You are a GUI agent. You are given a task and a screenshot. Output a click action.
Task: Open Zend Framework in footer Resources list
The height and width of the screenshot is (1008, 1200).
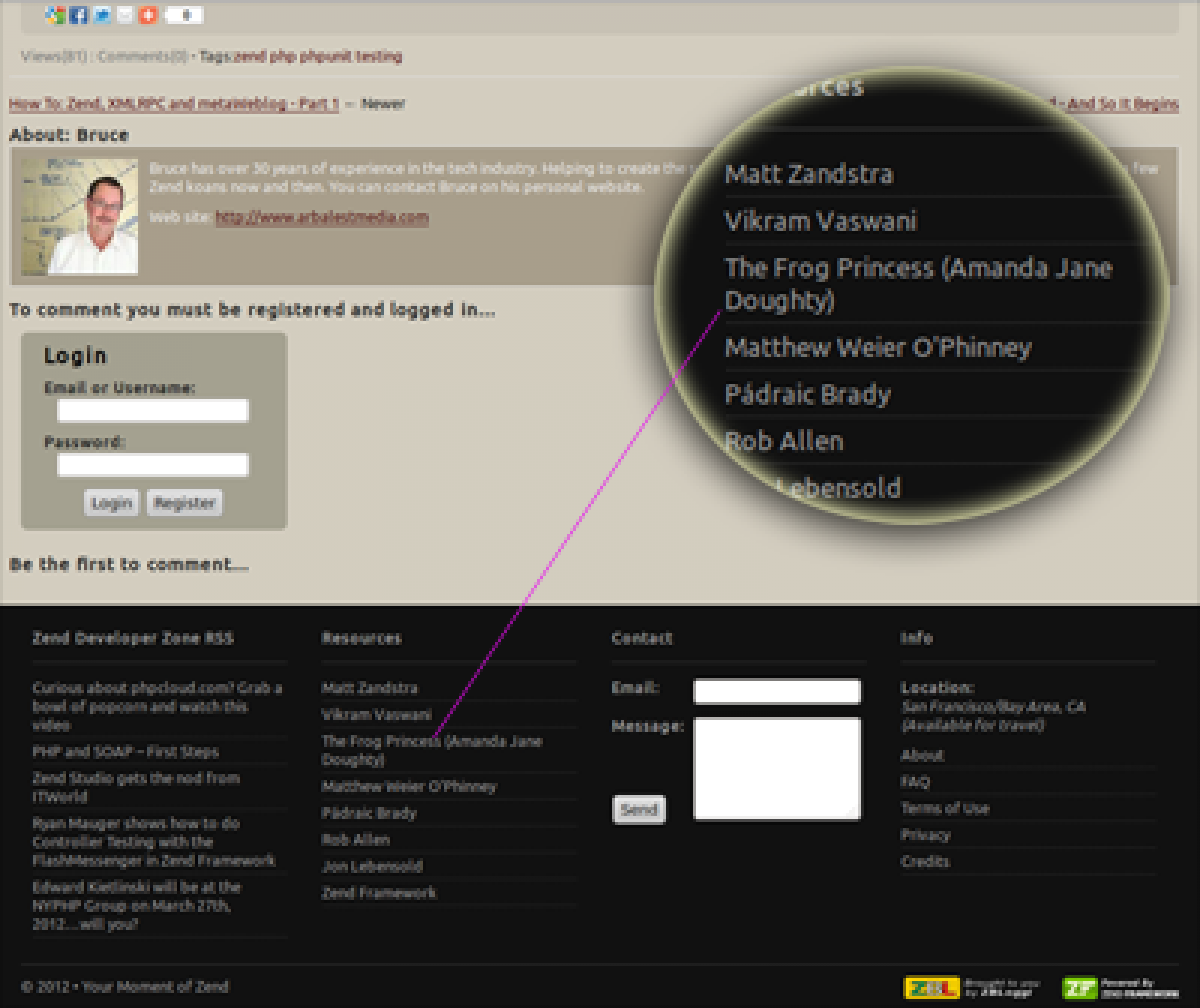pos(379,893)
